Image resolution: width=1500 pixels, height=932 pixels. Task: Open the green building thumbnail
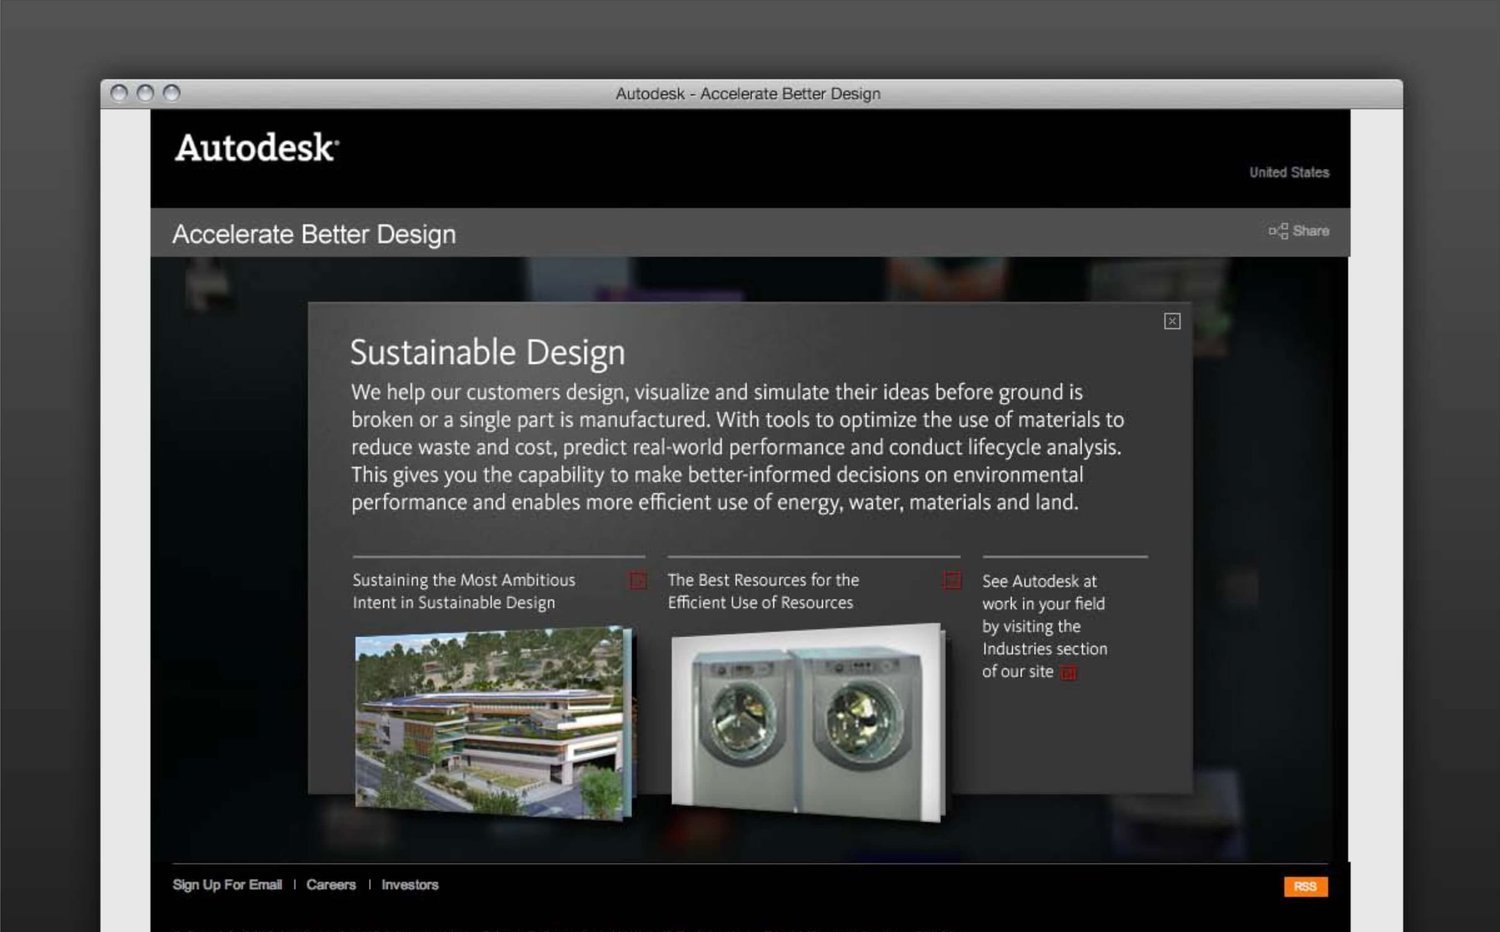pyautogui.click(x=494, y=721)
